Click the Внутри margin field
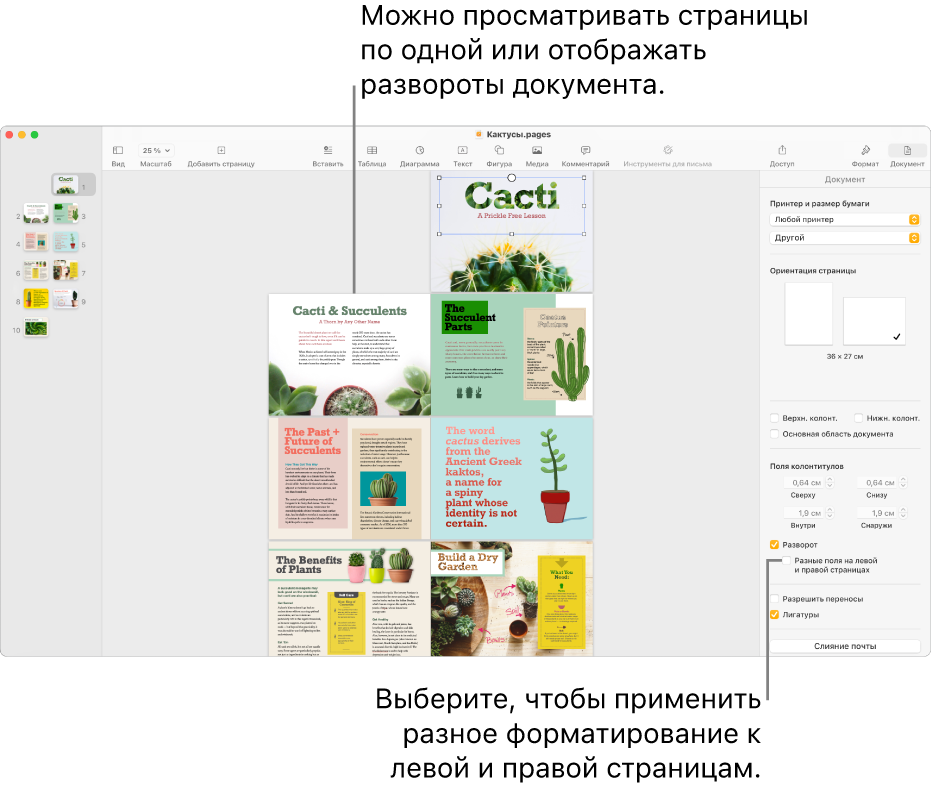931x793 pixels. point(803,513)
